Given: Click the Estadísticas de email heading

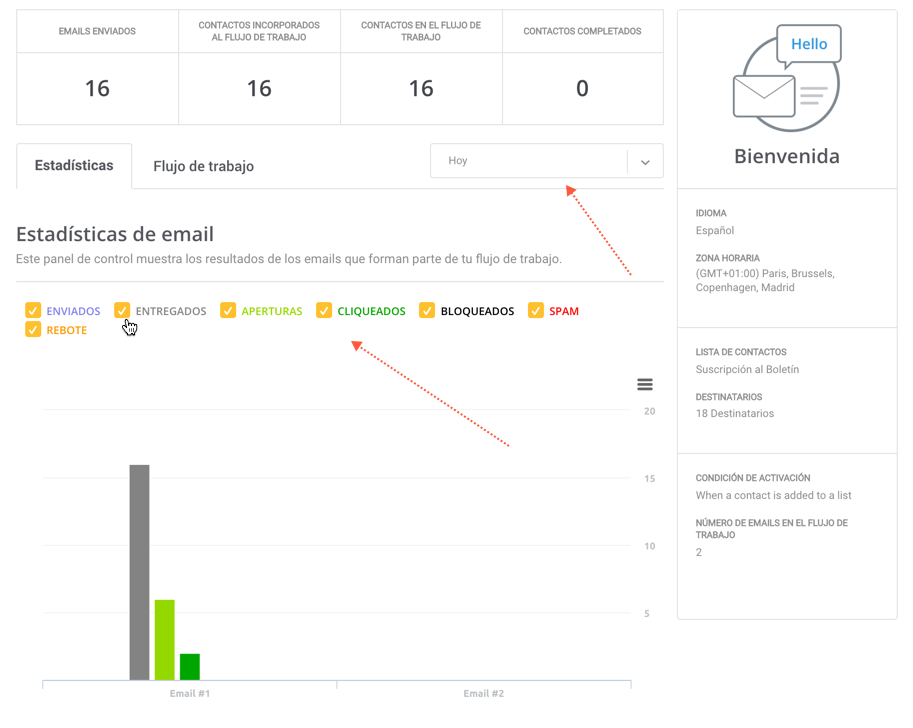Looking at the screenshot, I should click(115, 234).
